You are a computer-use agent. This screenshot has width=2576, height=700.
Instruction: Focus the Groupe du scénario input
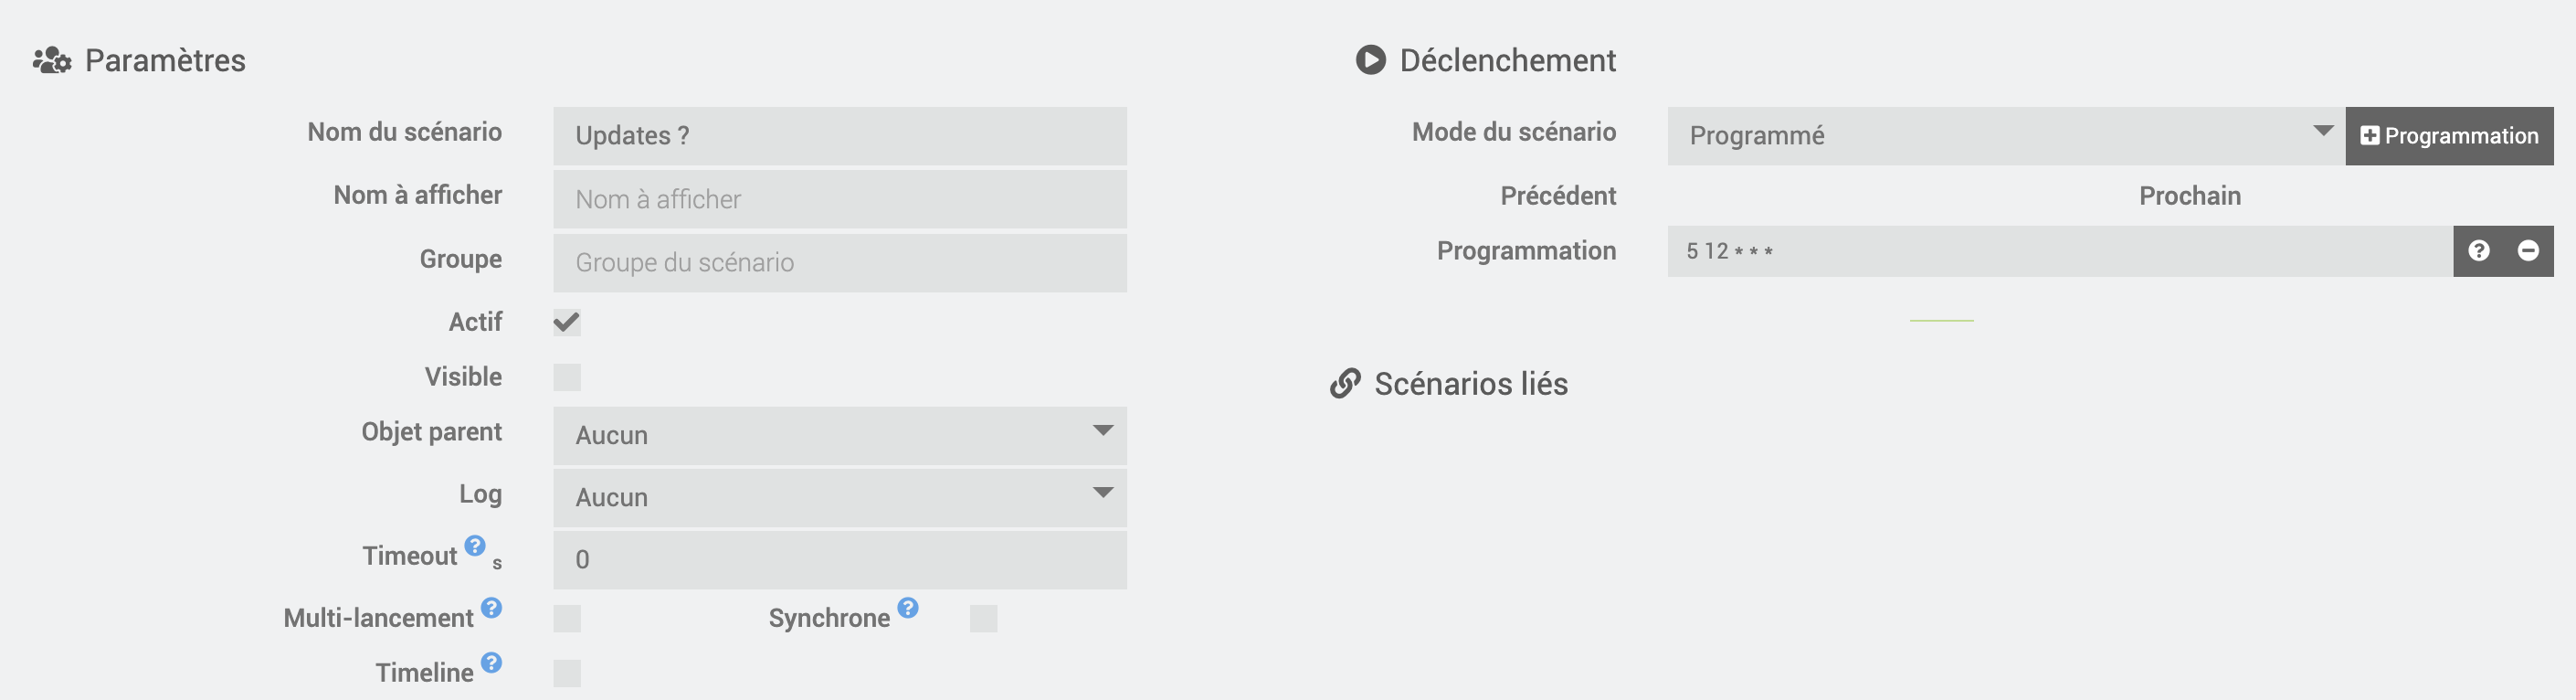[x=839, y=263]
